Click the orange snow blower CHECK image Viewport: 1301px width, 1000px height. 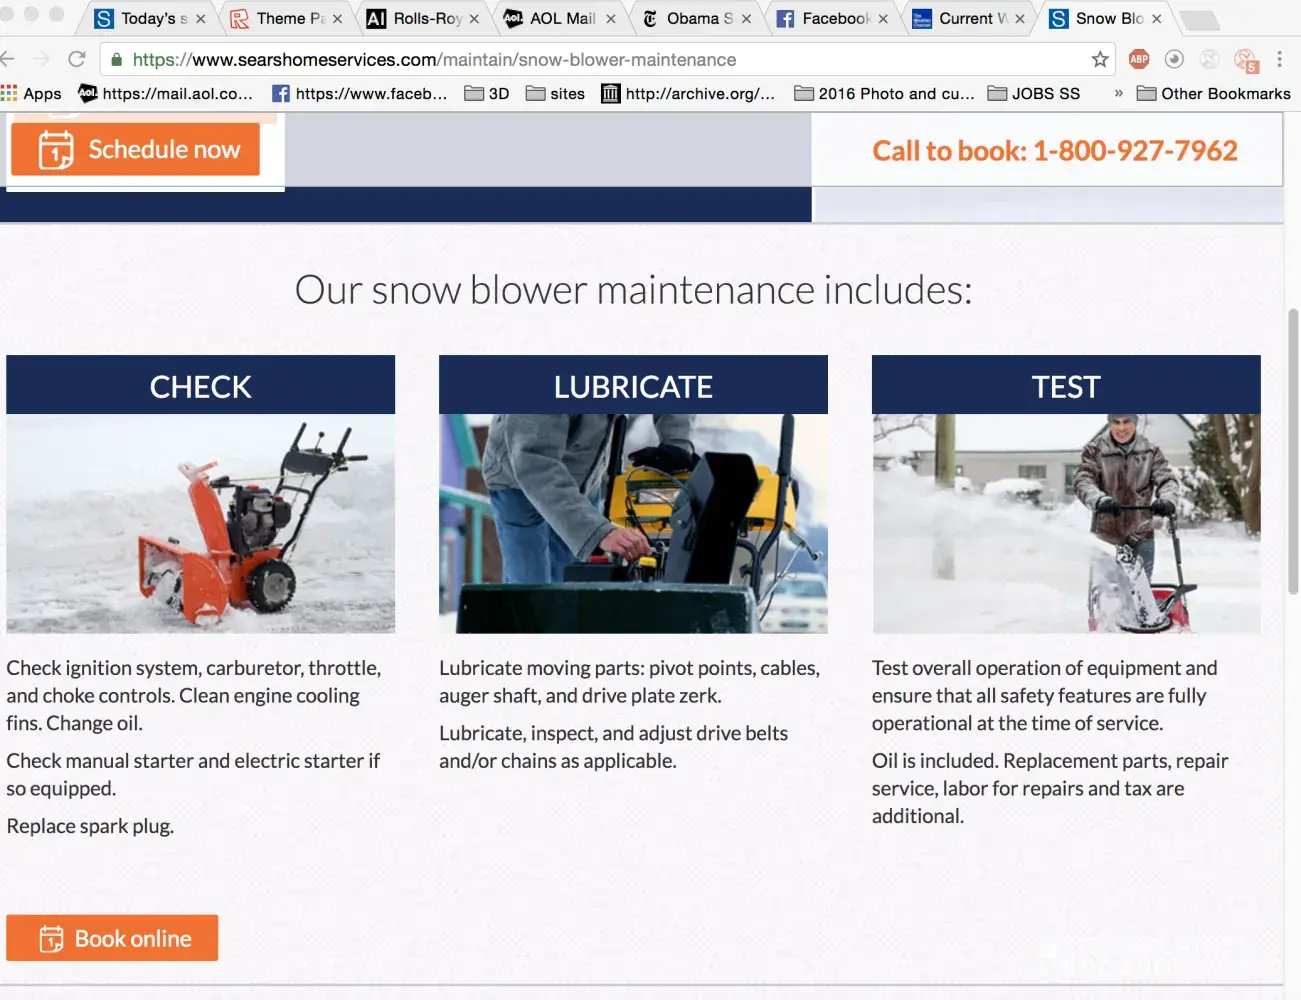point(200,523)
